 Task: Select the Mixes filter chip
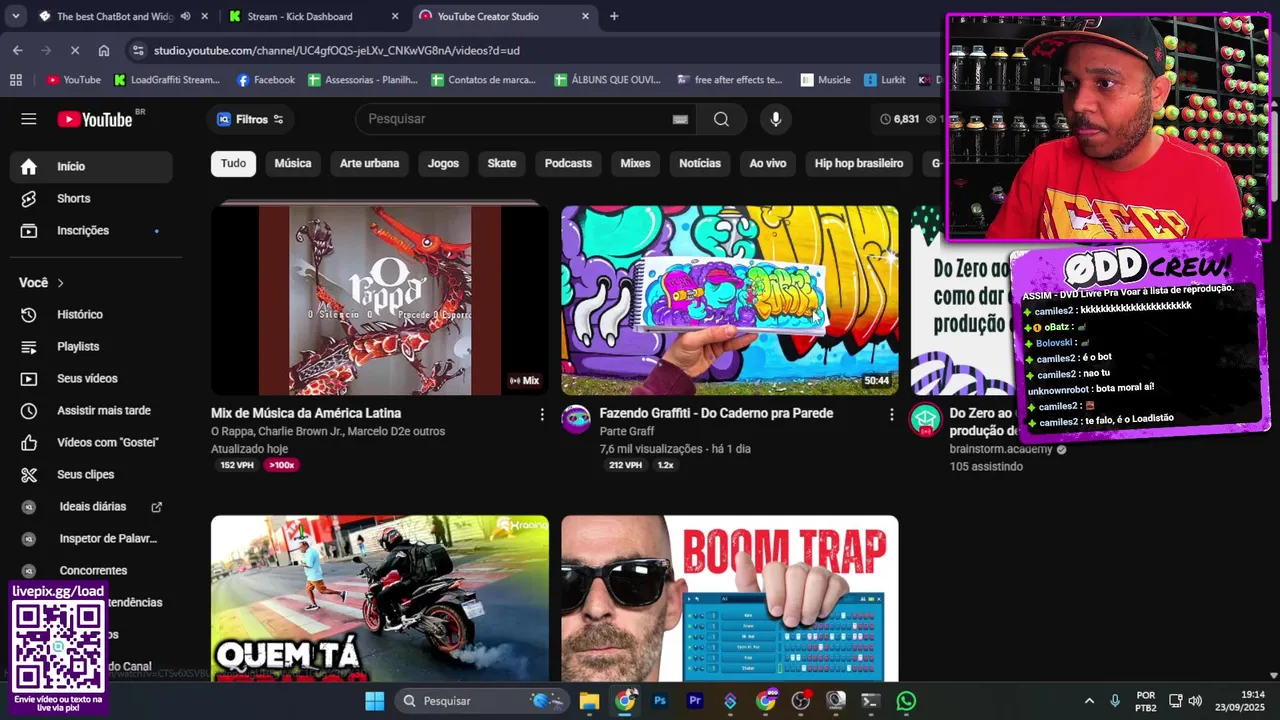[635, 164]
